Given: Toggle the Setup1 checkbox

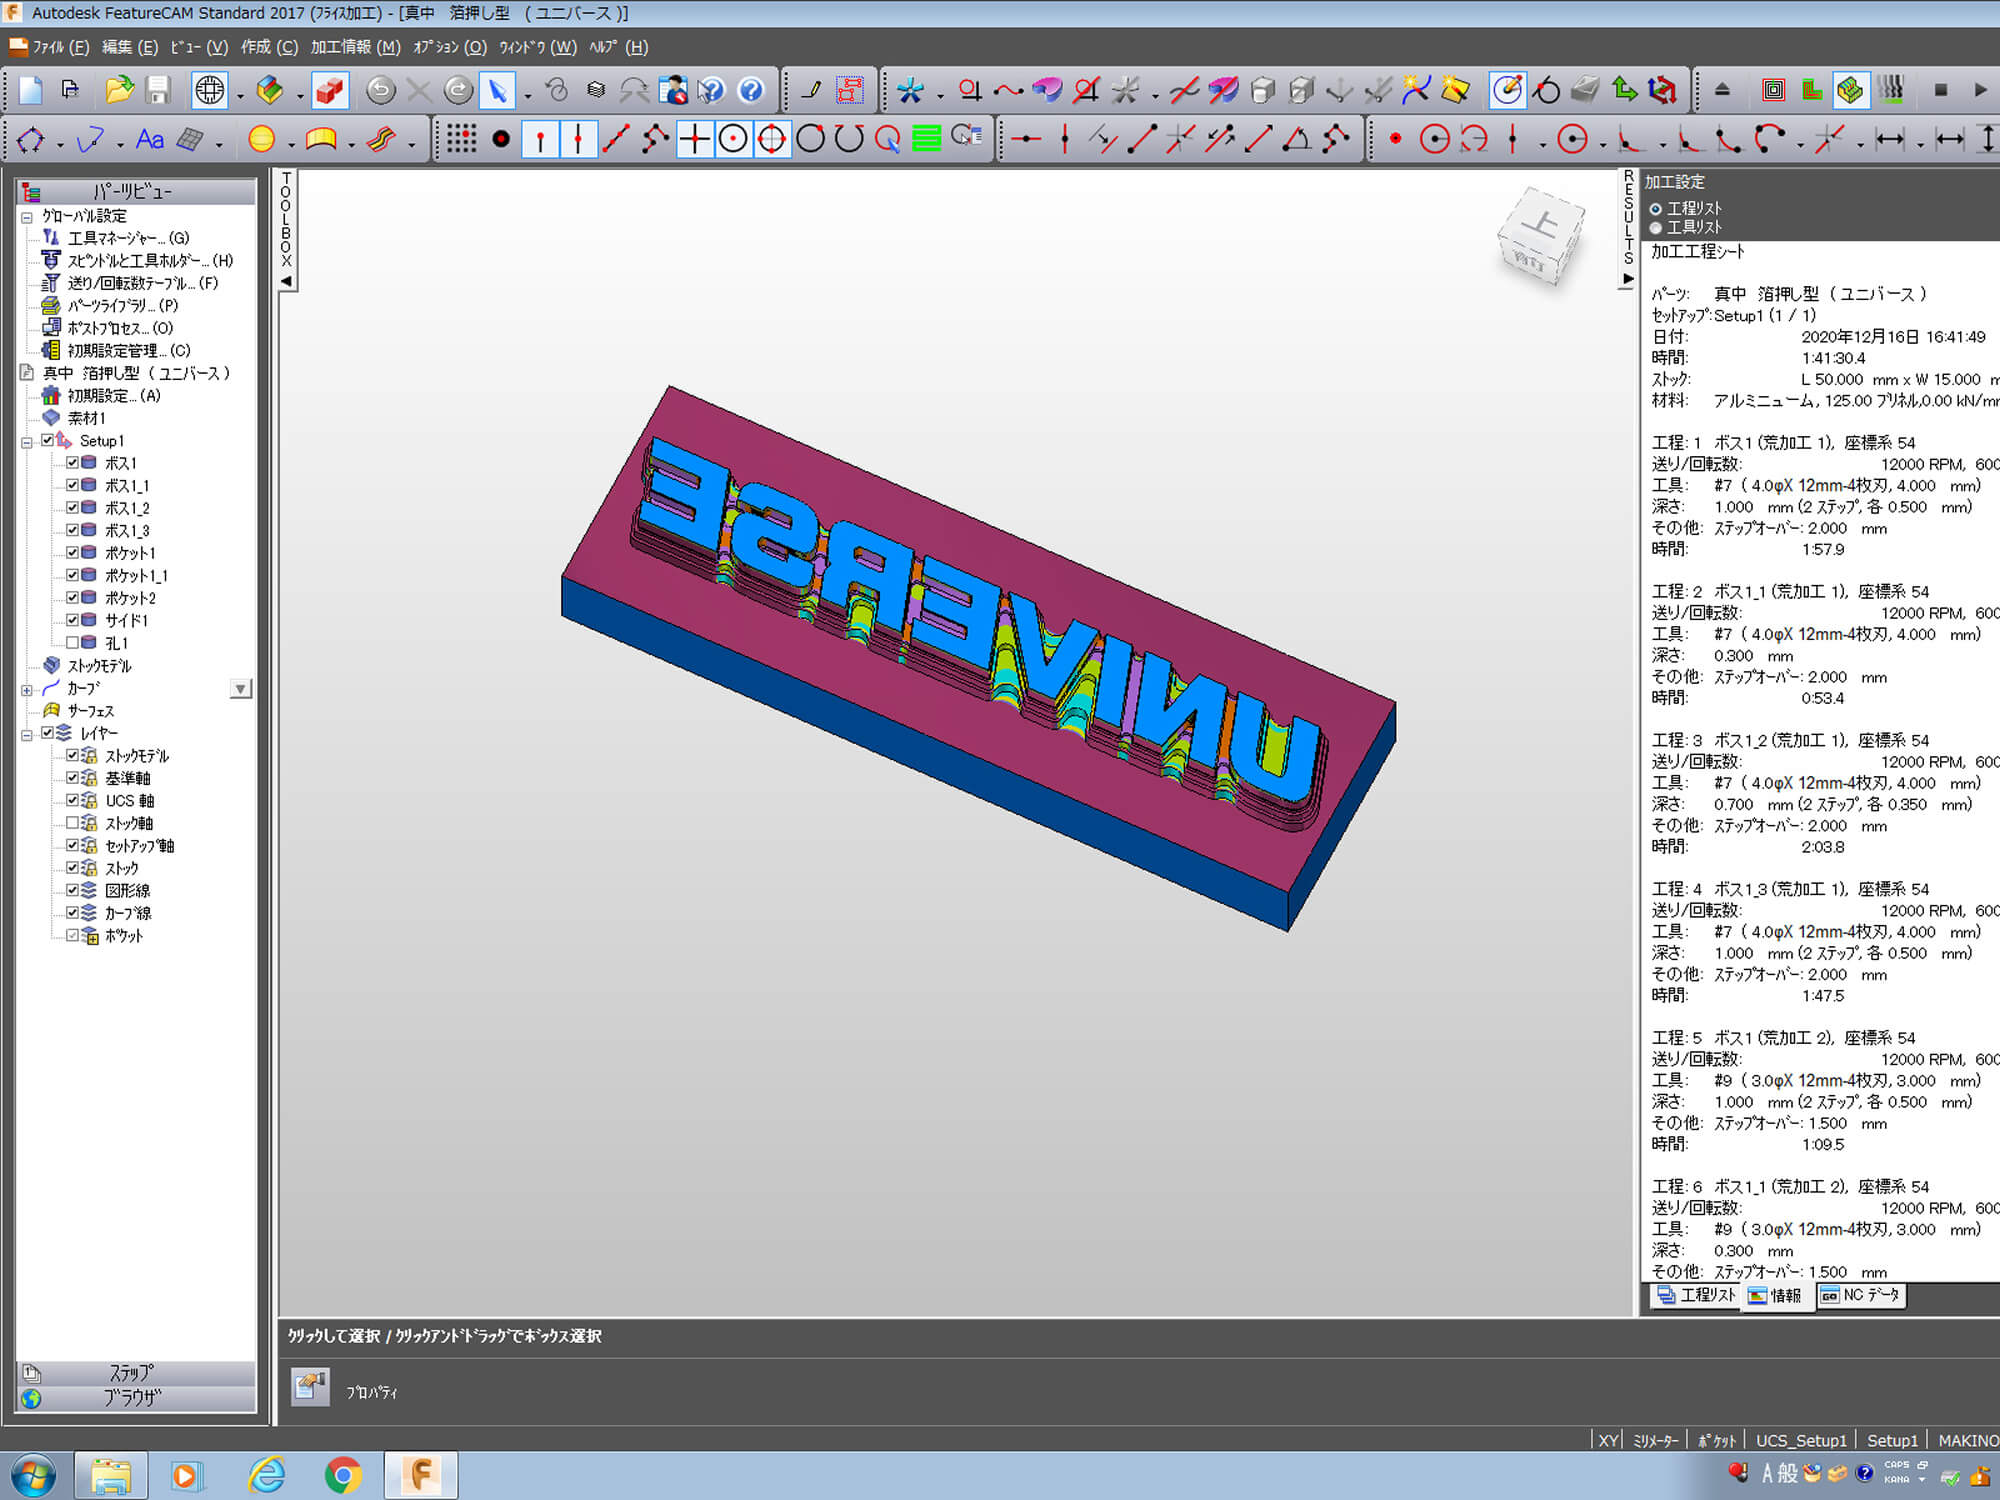Looking at the screenshot, I should pos(48,440).
